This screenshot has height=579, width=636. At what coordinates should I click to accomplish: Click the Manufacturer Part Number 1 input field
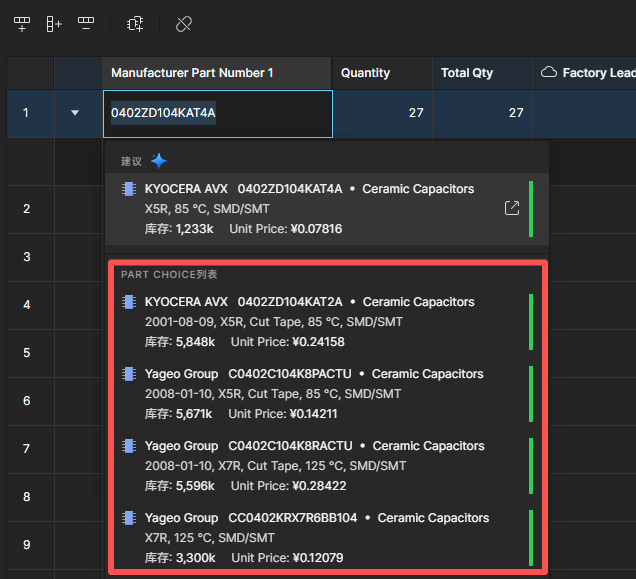pyautogui.click(x=218, y=114)
